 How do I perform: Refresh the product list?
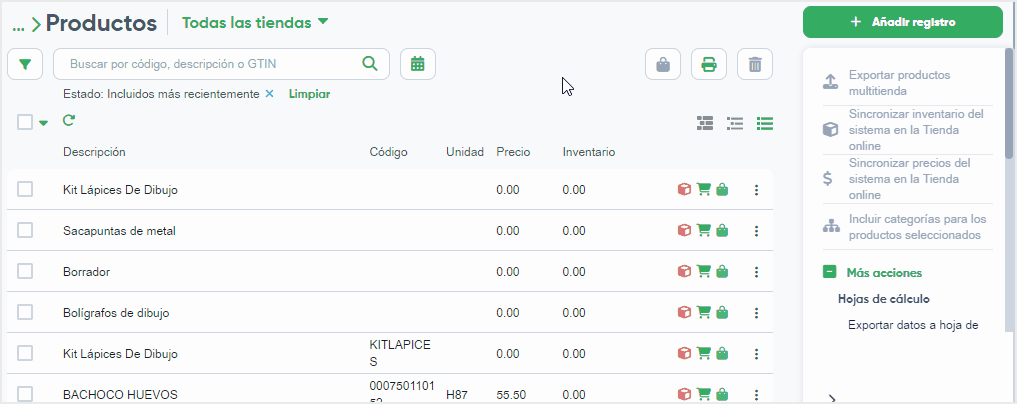(x=69, y=121)
